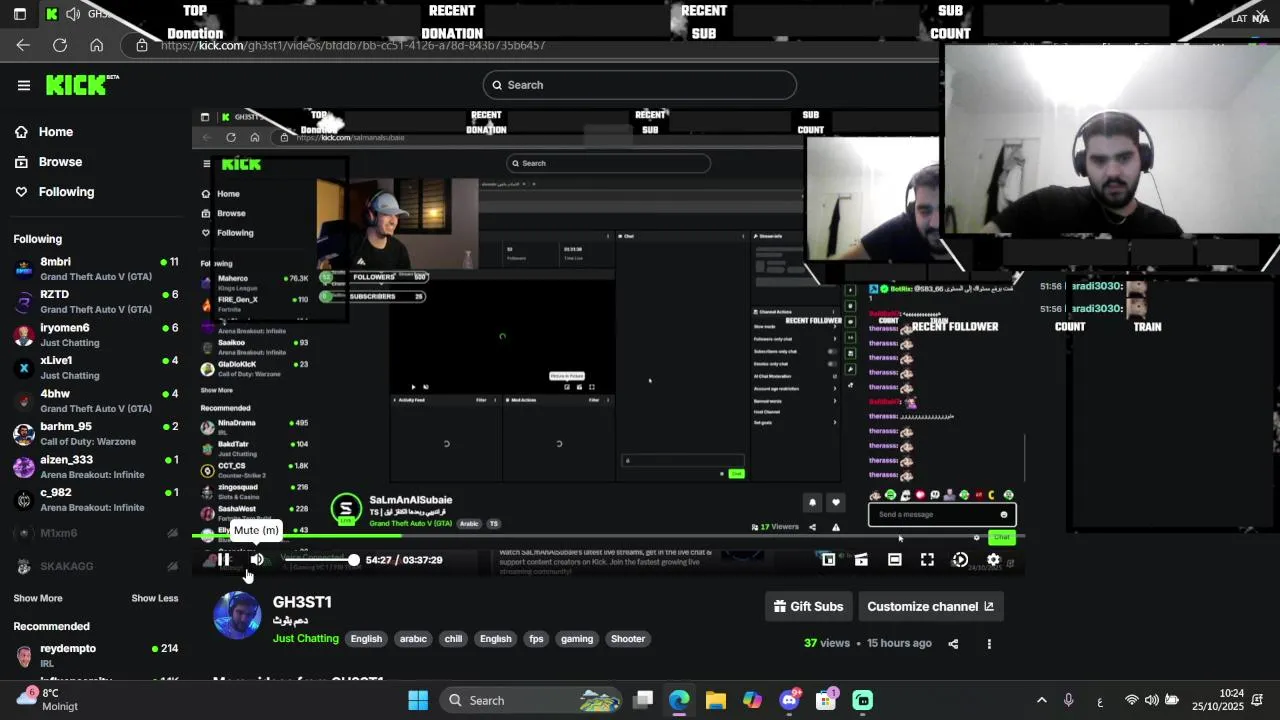Image resolution: width=1280 pixels, height=720 pixels.
Task: Select the Shooter tag
Action: tap(628, 639)
